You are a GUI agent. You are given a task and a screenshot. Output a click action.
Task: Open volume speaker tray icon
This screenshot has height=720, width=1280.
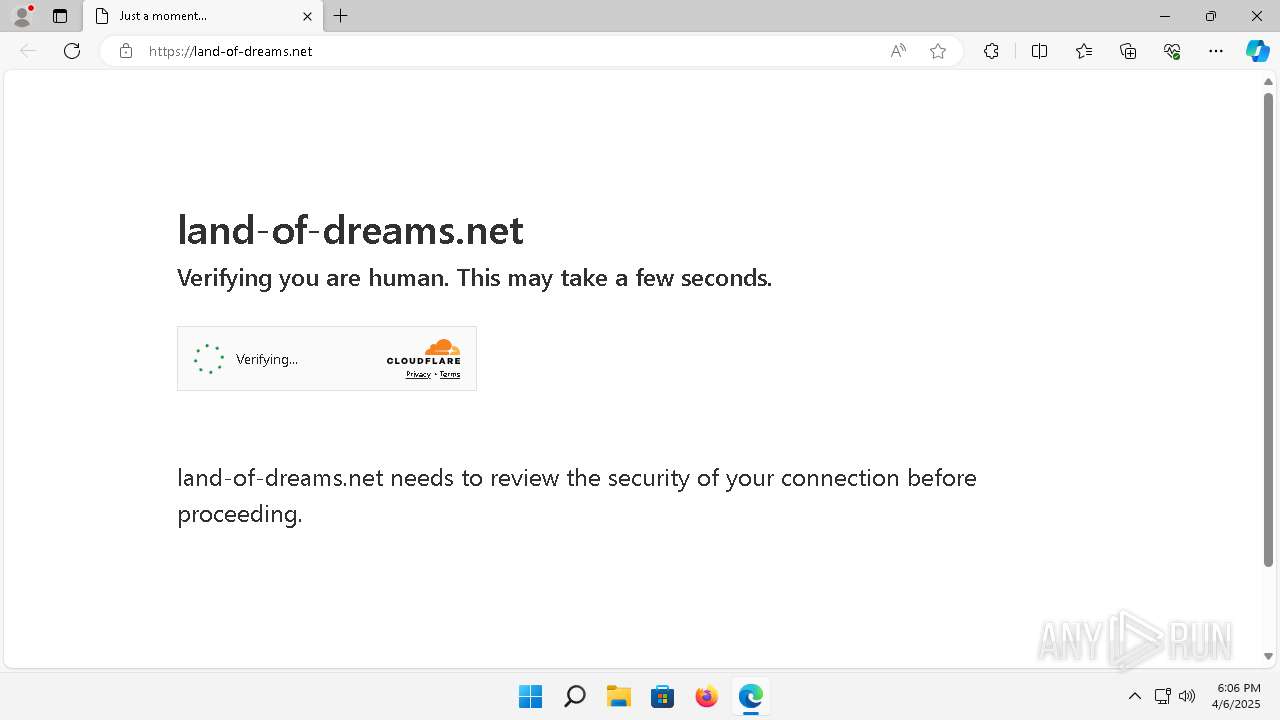coord(1187,696)
